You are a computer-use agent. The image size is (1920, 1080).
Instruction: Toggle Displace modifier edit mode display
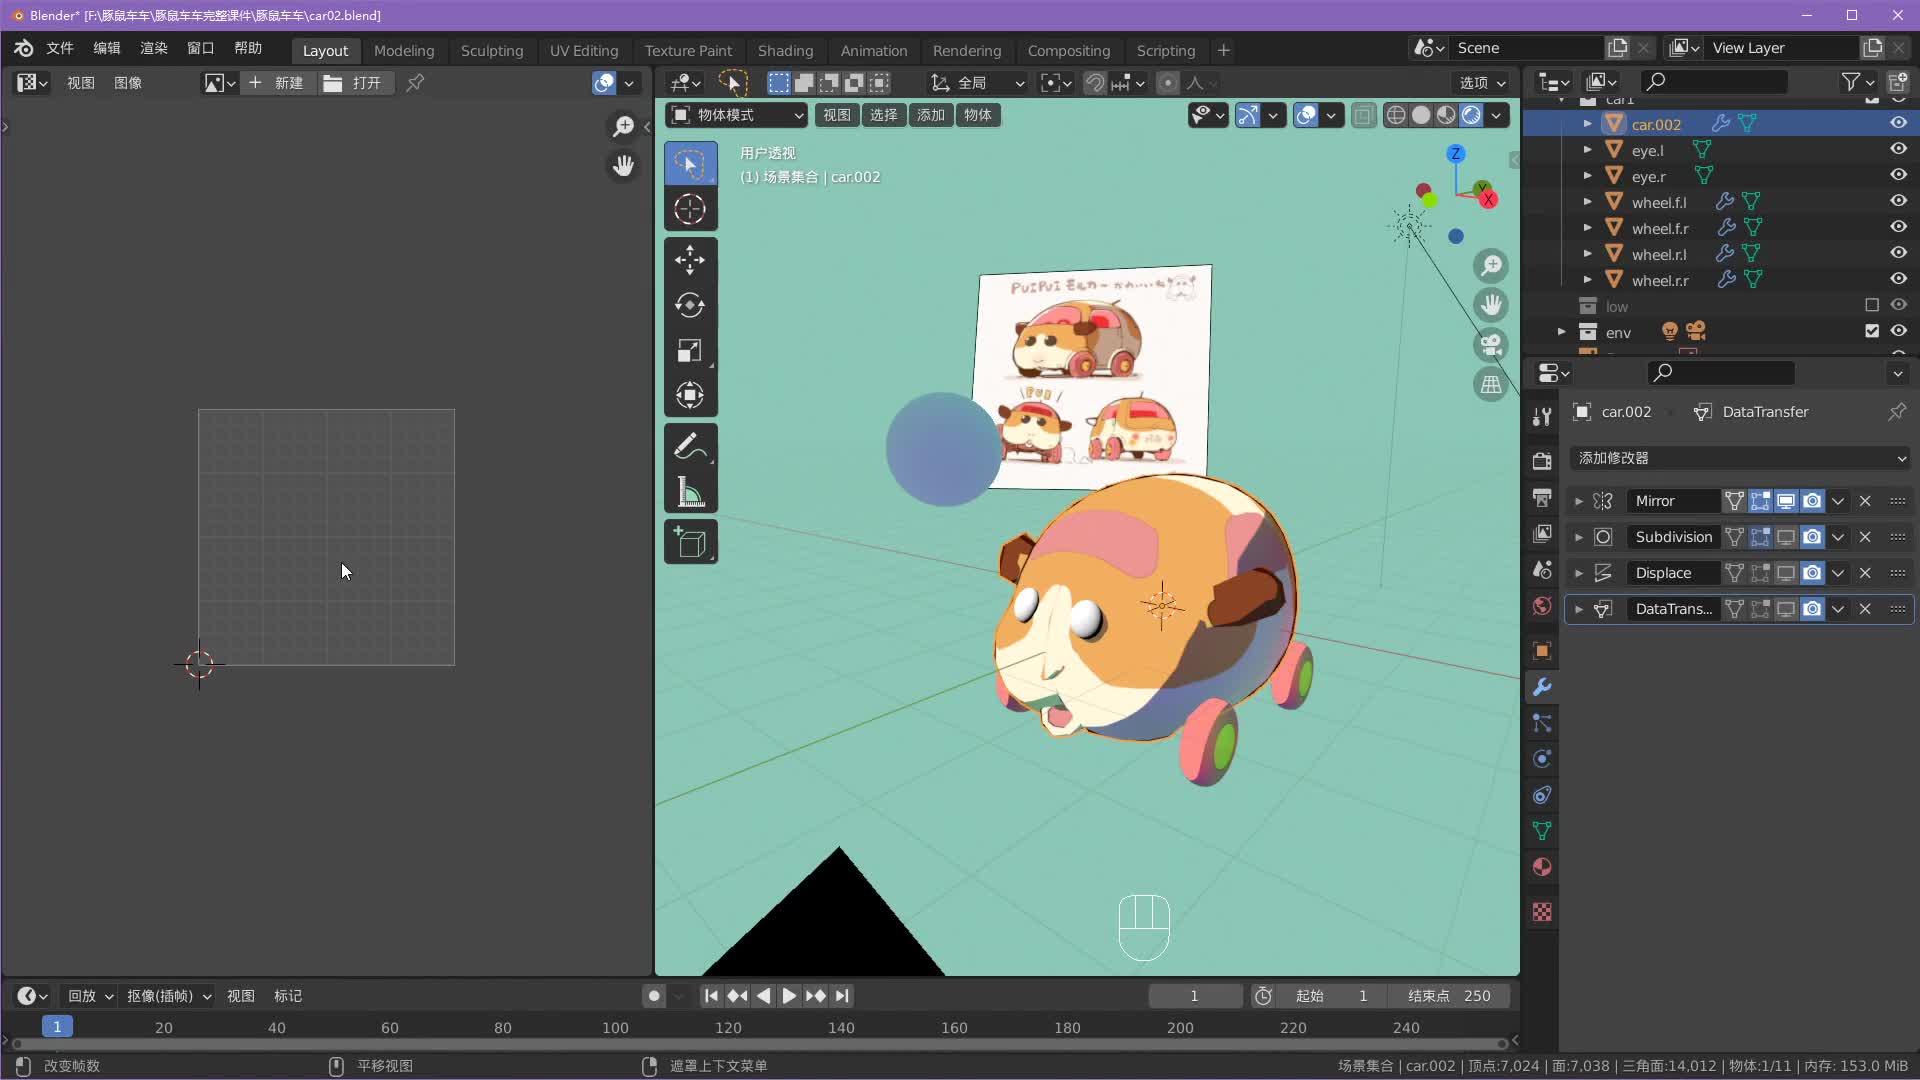[1760, 573]
